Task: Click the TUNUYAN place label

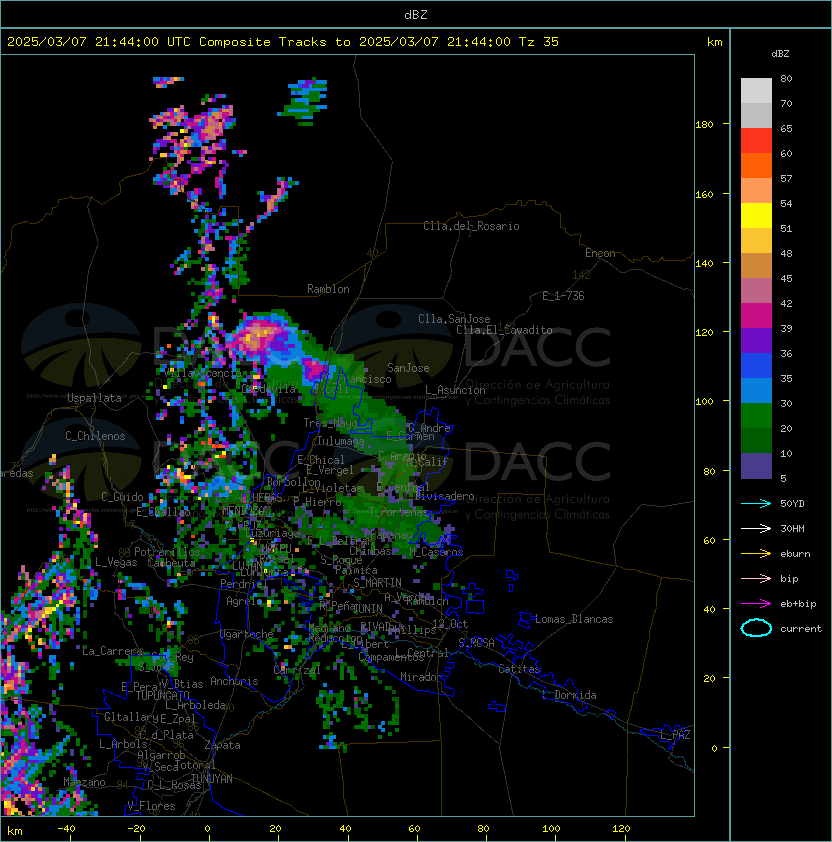Action: click(212, 779)
